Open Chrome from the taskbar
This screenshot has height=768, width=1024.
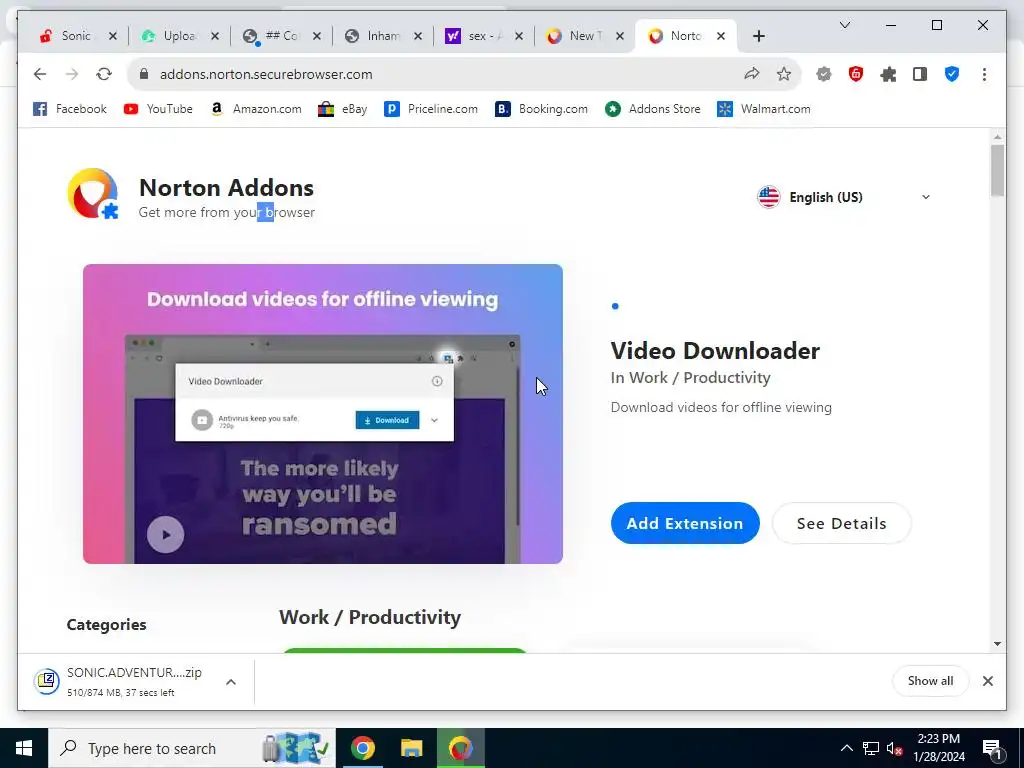click(362, 748)
